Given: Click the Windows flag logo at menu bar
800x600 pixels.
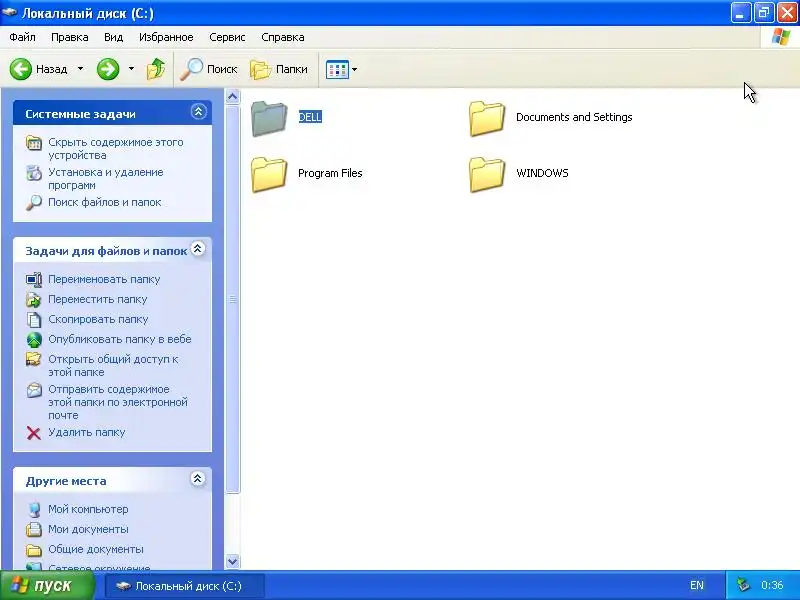Looking at the screenshot, I should point(781,37).
